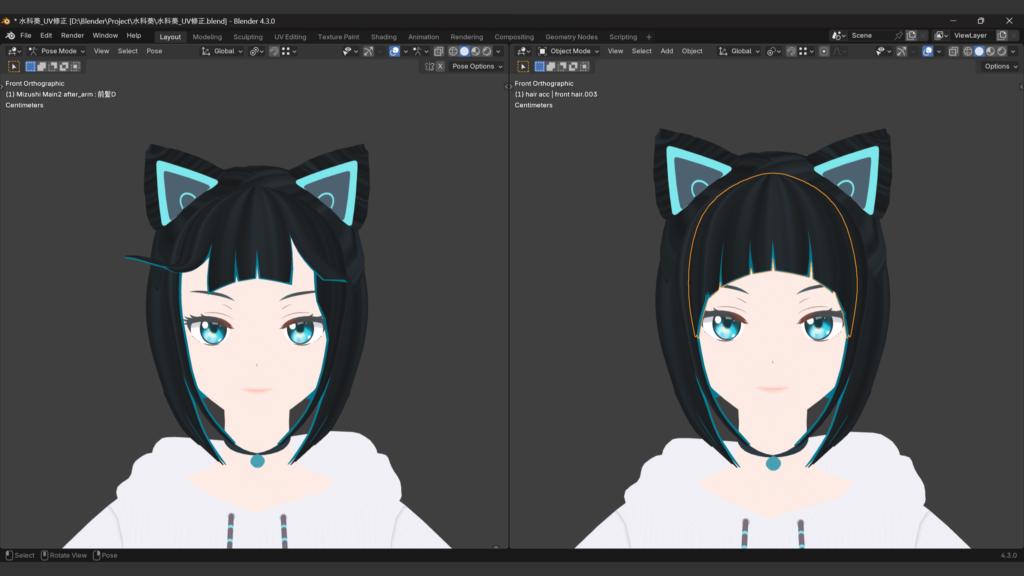Open the Add menu in right viewport
1024x576 pixels.
[667, 51]
